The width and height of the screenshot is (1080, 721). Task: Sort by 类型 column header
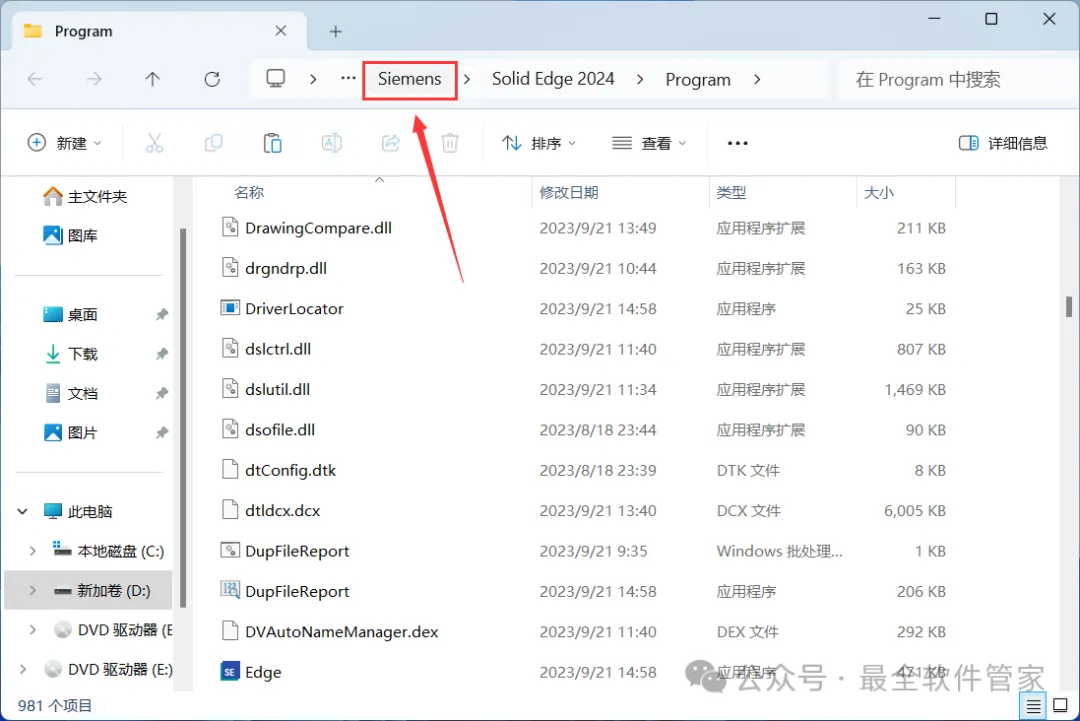pyautogui.click(x=731, y=193)
